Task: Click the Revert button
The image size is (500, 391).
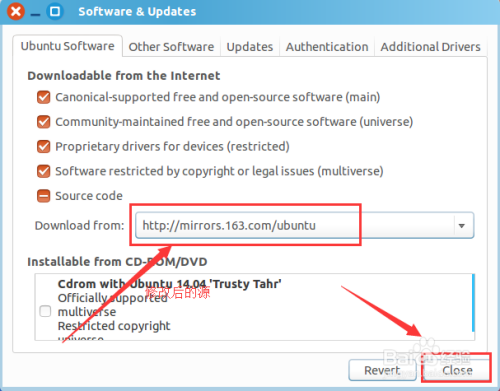Action: click(x=382, y=370)
